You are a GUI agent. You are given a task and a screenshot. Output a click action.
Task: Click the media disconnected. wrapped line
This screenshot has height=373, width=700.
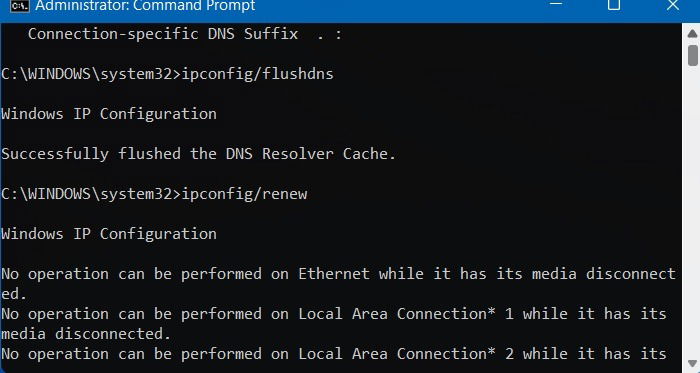[x=86, y=334]
